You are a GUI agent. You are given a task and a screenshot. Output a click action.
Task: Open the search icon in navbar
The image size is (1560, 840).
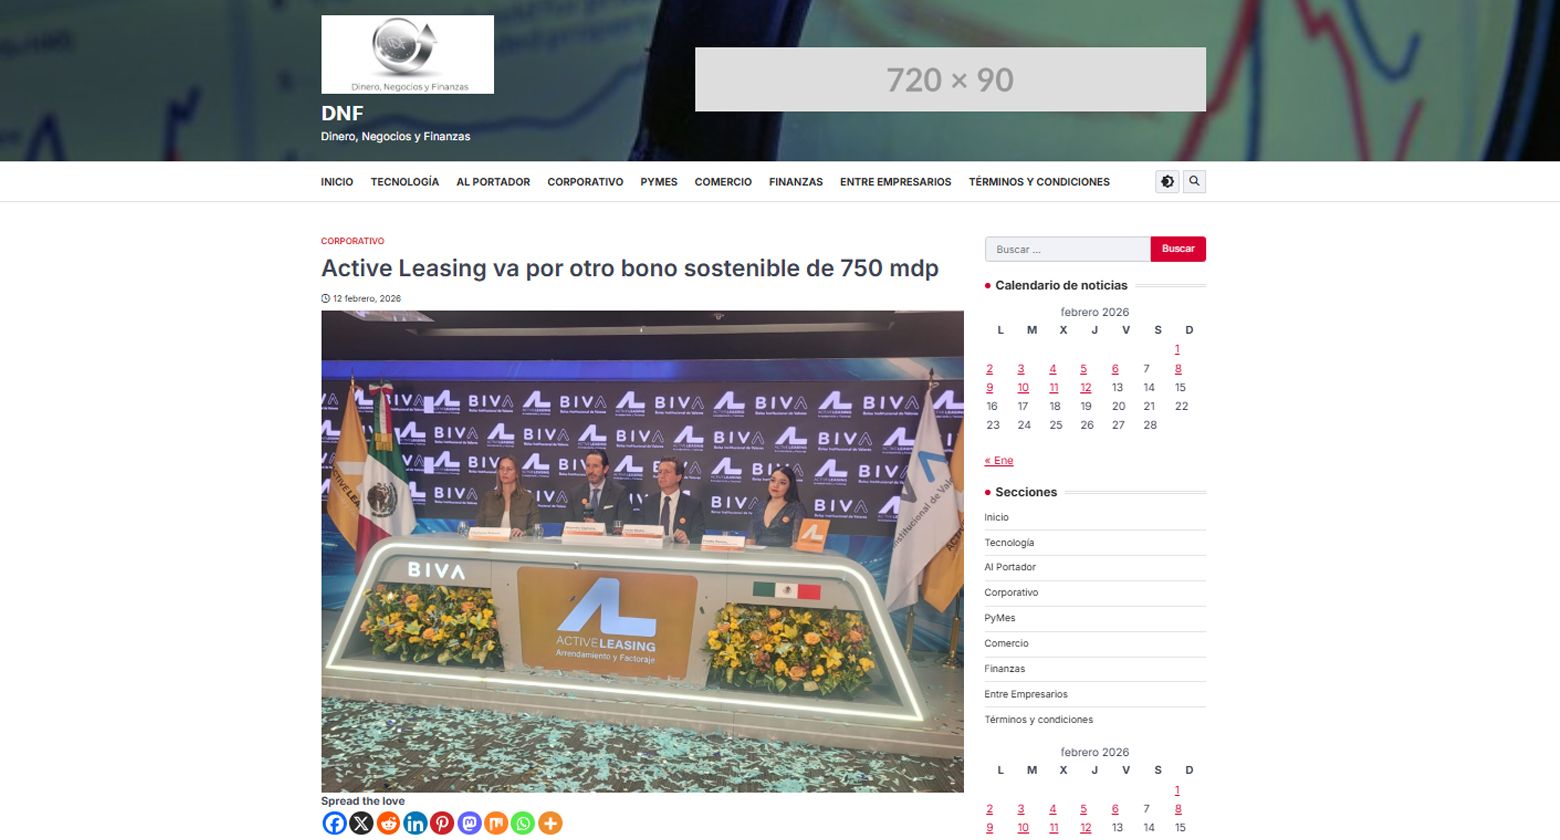tap(1194, 181)
